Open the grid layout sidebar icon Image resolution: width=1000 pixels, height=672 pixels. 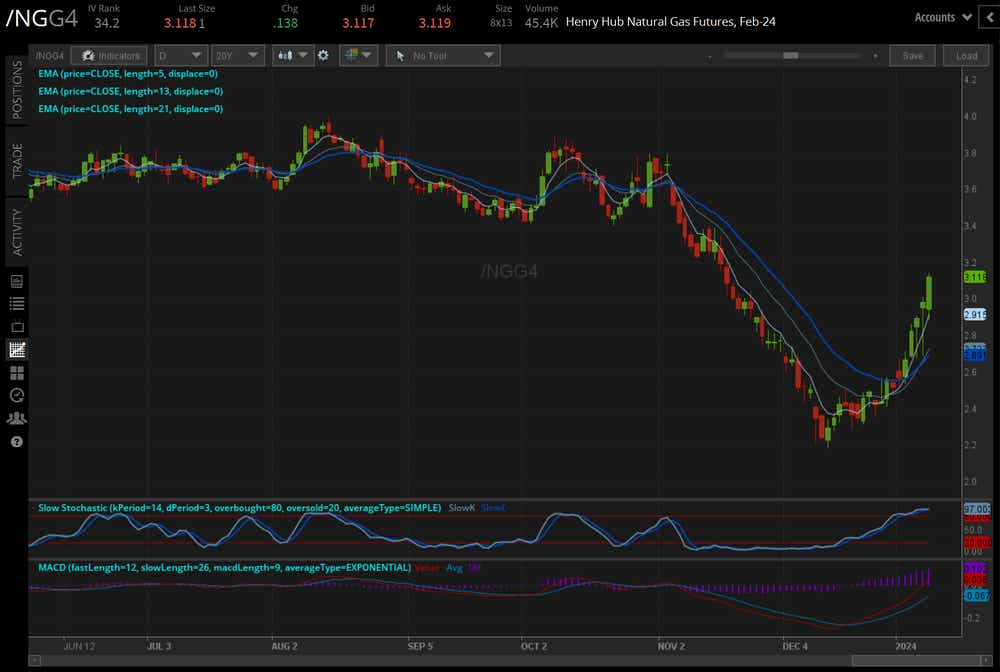pyautogui.click(x=16, y=373)
